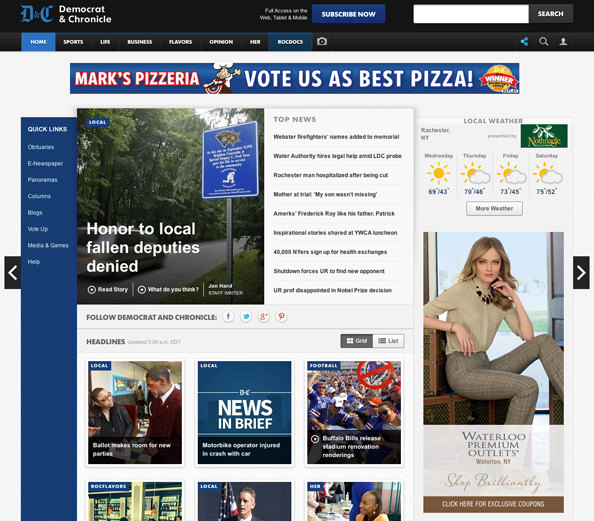Open Obituaries quick link
Screen dimensions: 594x521
[41, 147]
